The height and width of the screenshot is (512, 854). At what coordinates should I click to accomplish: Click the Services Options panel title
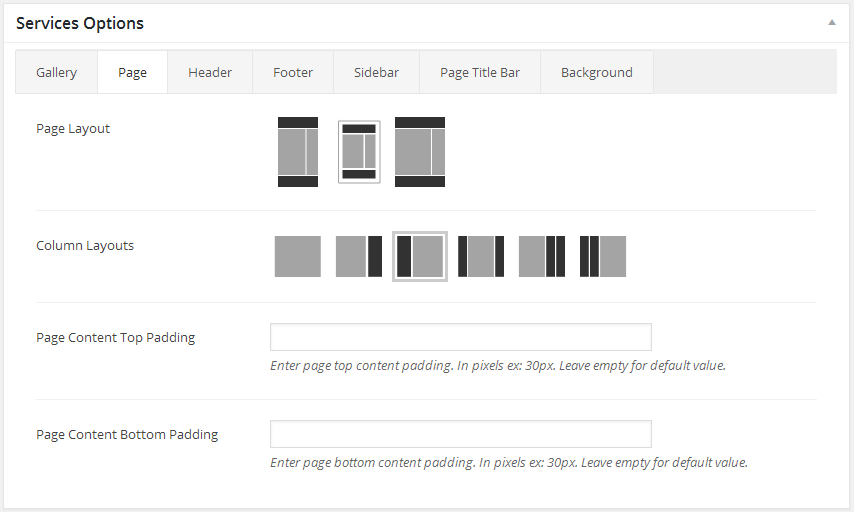coord(80,23)
